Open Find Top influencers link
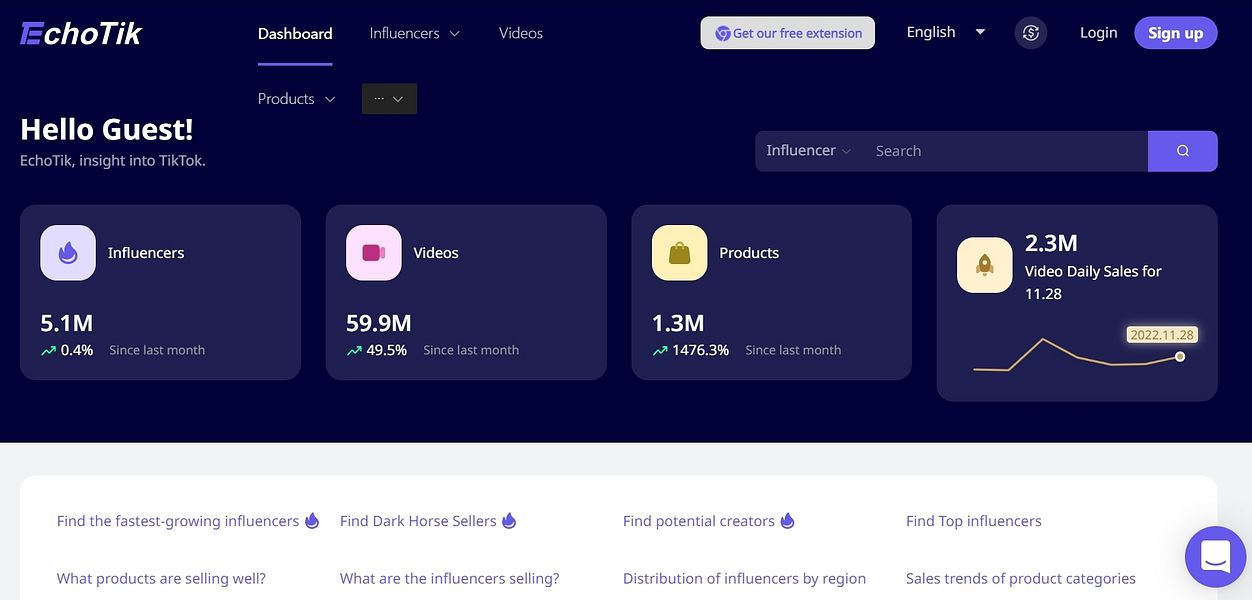The image size is (1252, 600). click(974, 521)
